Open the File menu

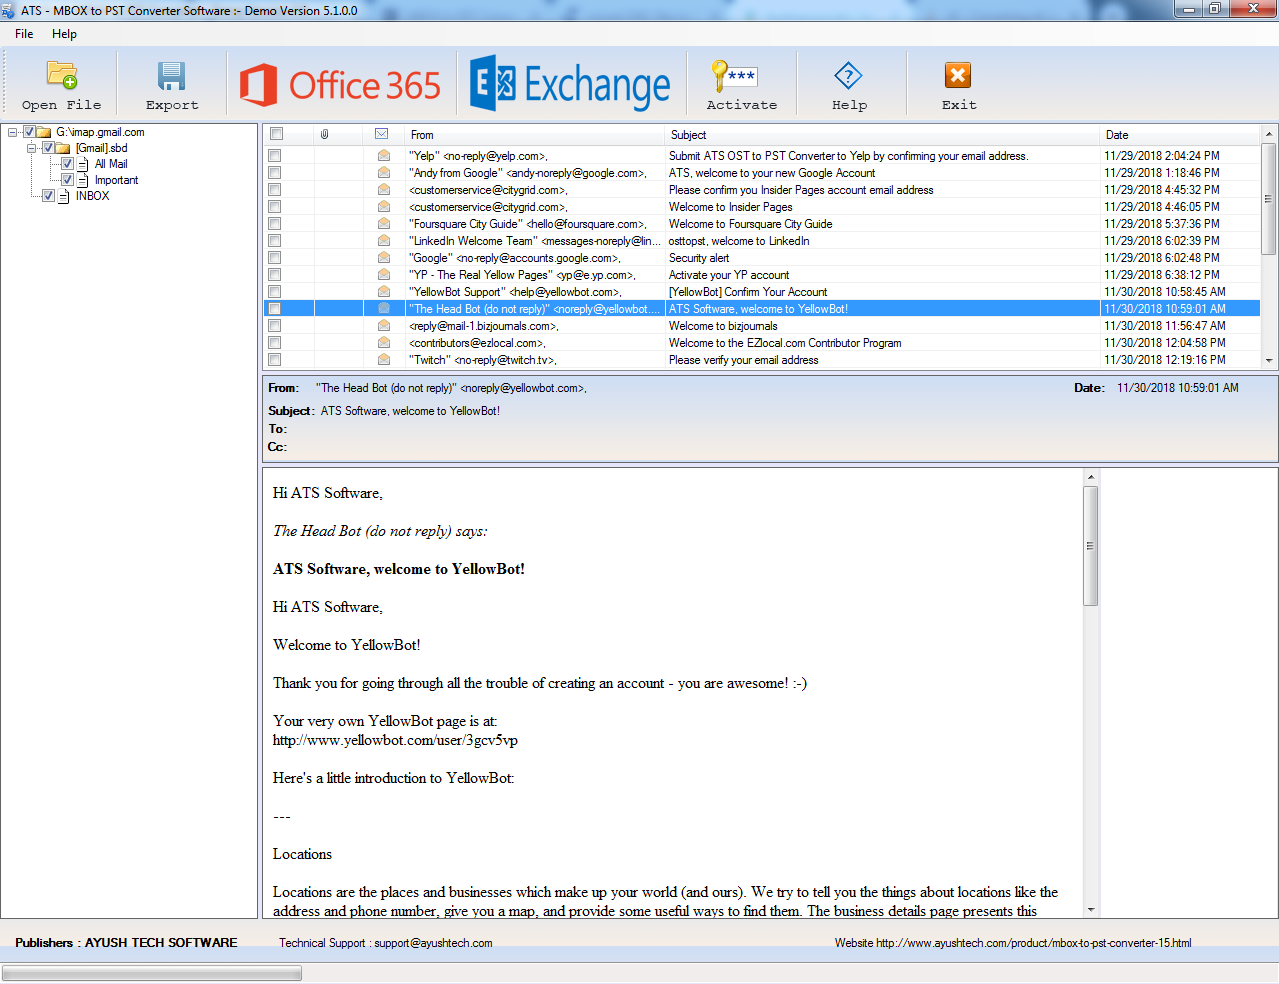click(x=24, y=34)
